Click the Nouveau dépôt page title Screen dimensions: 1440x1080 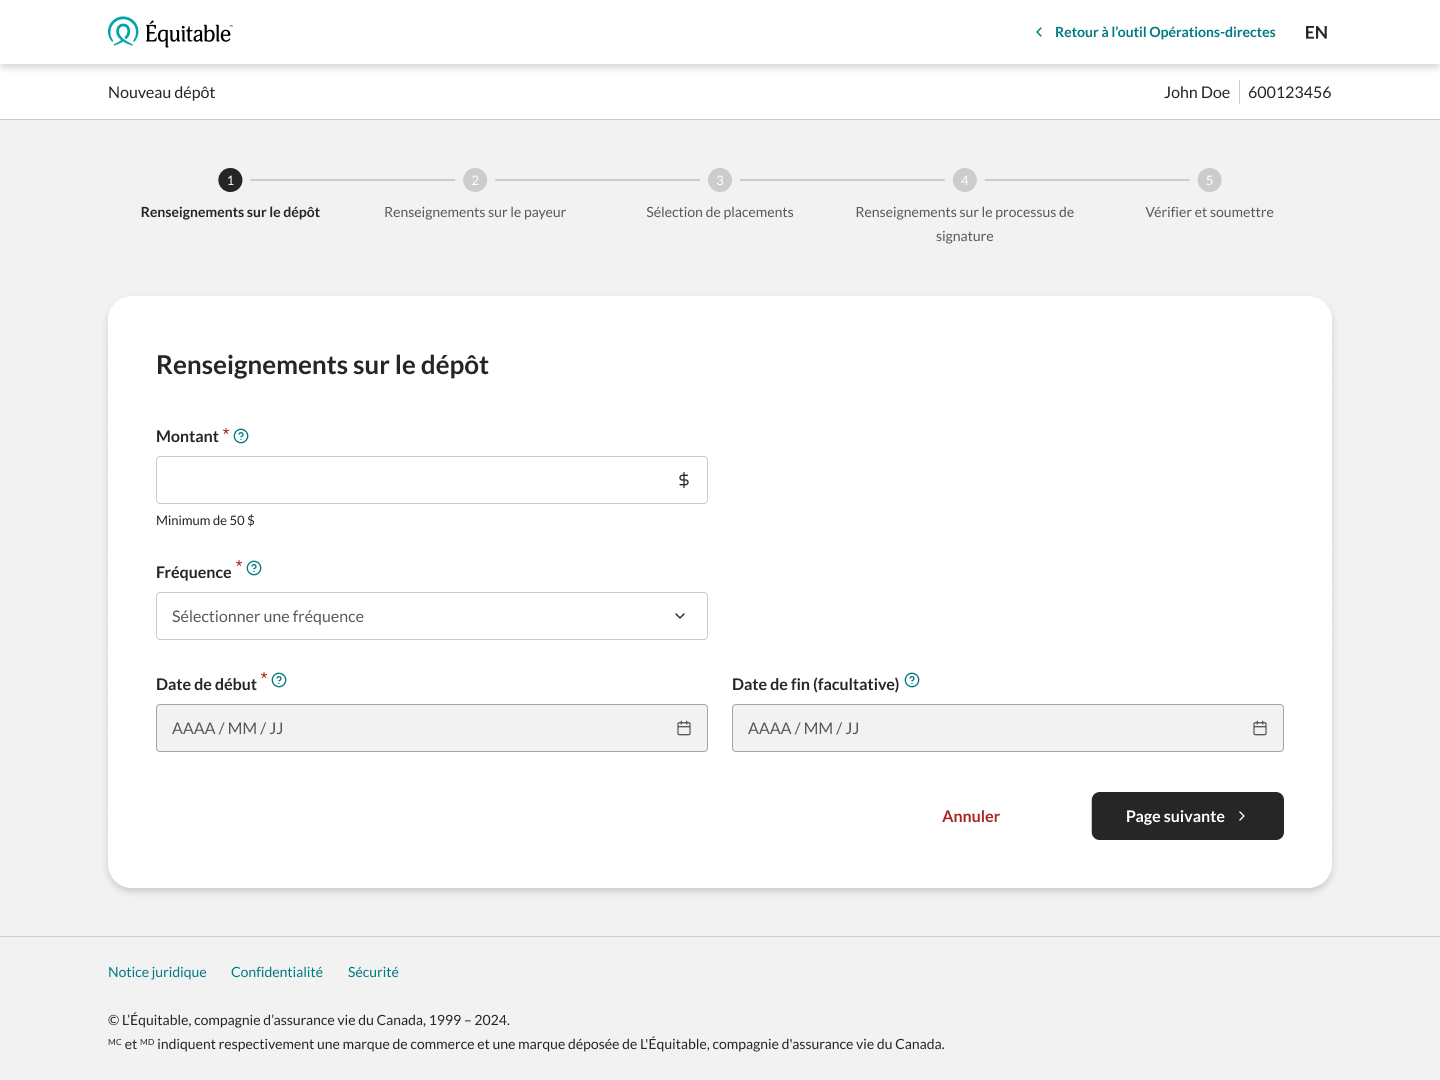pyautogui.click(x=162, y=92)
